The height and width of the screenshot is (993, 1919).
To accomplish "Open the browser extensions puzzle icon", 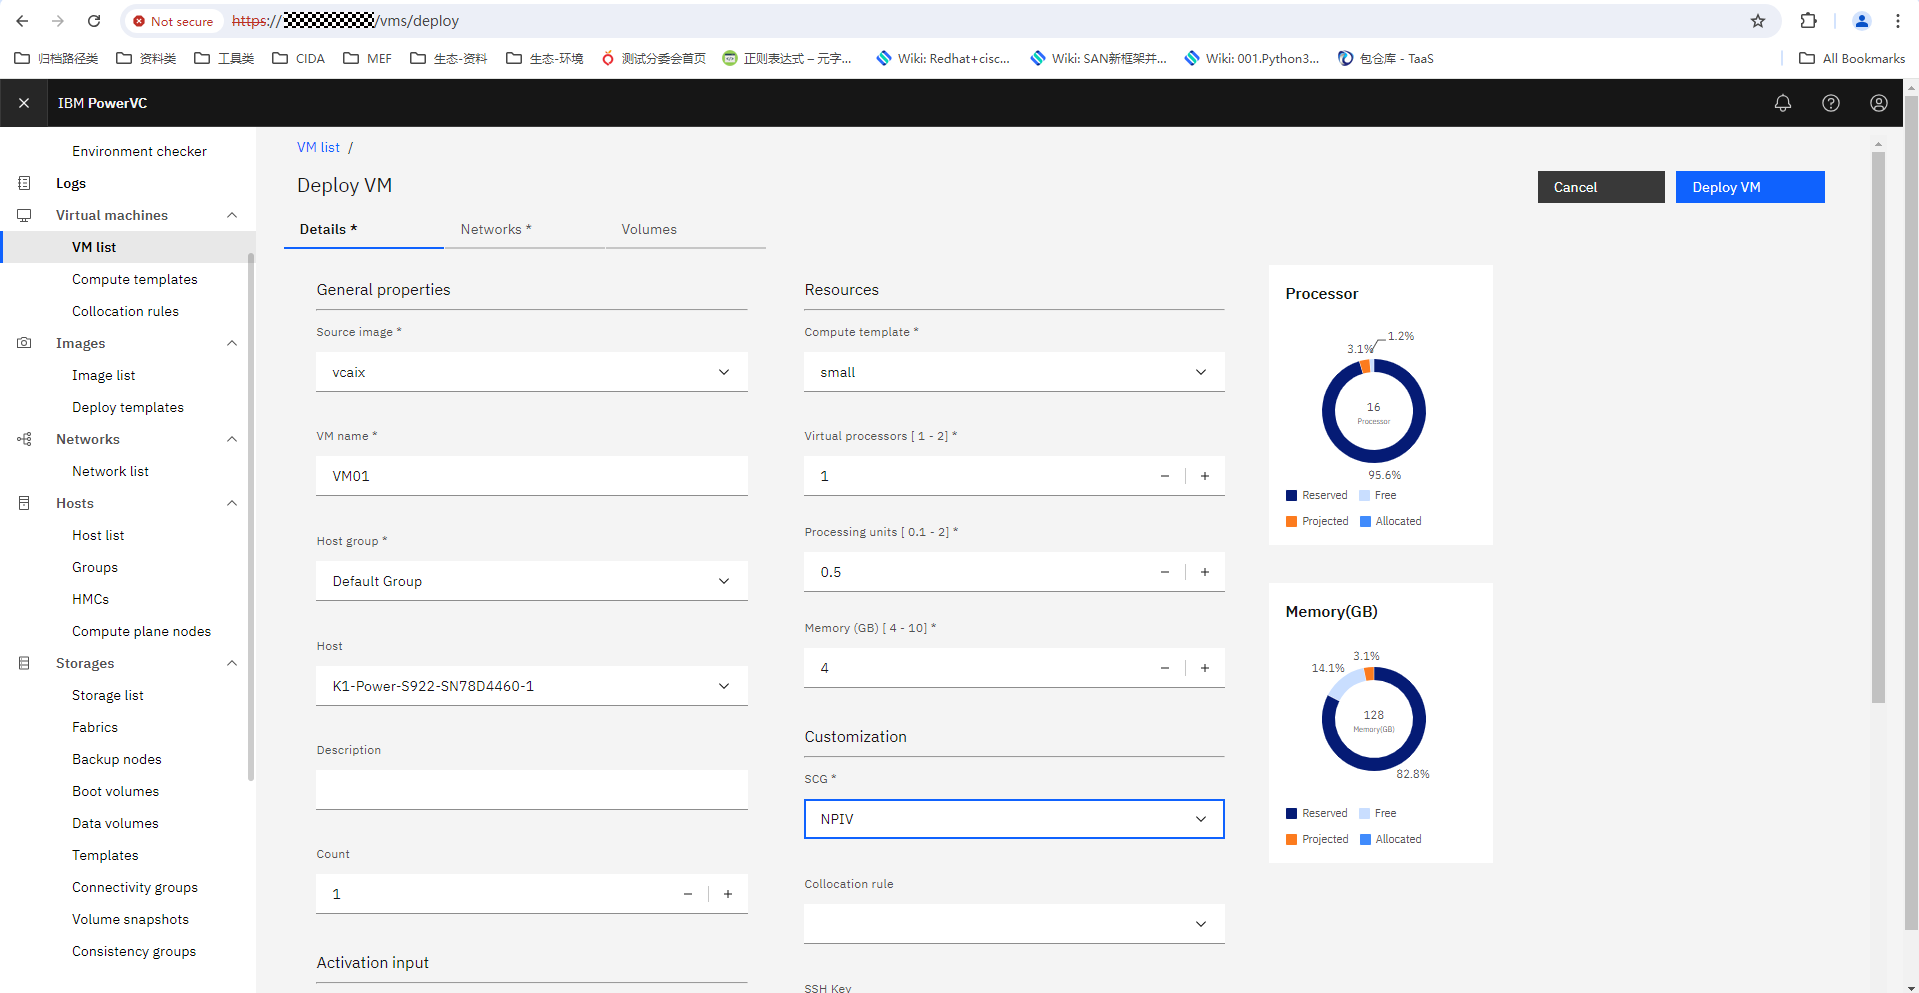I will tap(1809, 21).
